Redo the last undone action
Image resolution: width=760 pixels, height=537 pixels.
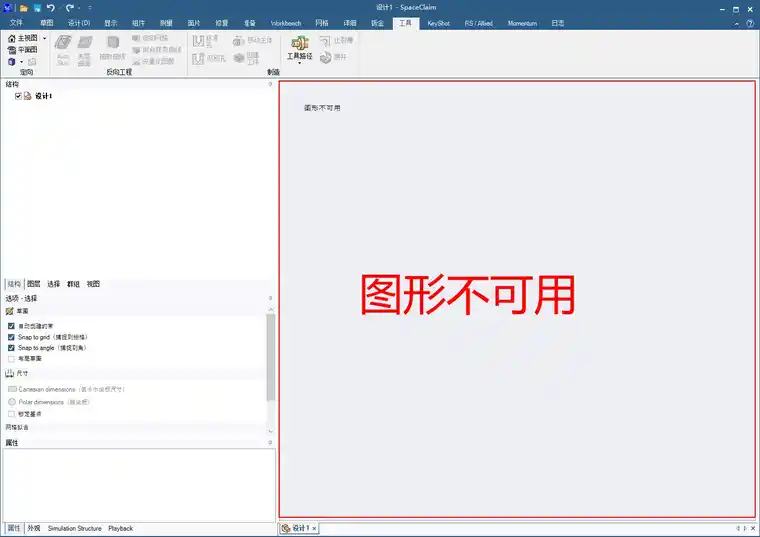pos(70,8)
